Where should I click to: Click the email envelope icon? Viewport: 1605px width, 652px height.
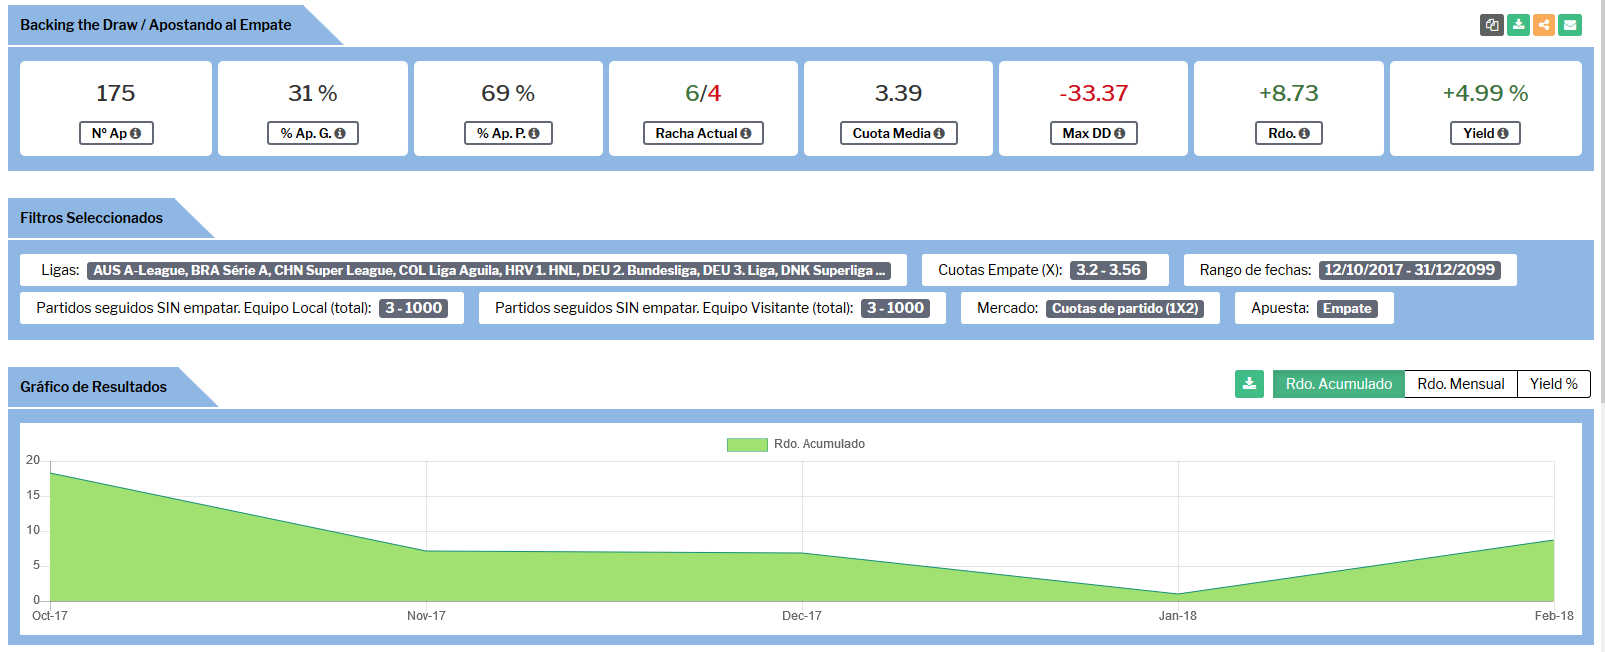tap(1570, 25)
